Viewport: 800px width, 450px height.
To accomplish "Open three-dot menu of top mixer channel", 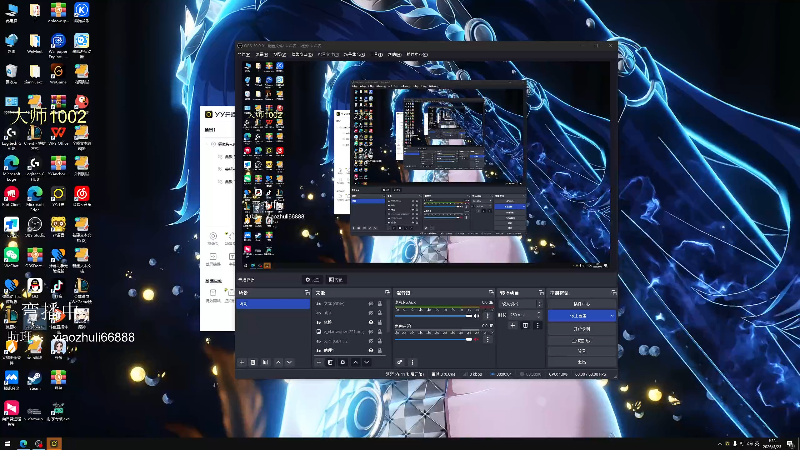I will pyautogui.click(x=488, y=317).
